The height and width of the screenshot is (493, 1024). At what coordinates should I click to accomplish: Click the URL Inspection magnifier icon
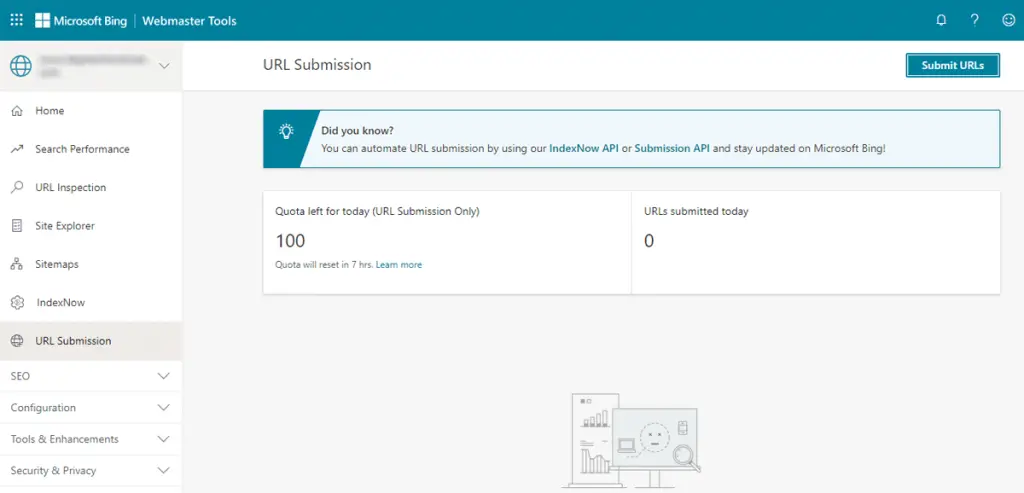(18, 187)
